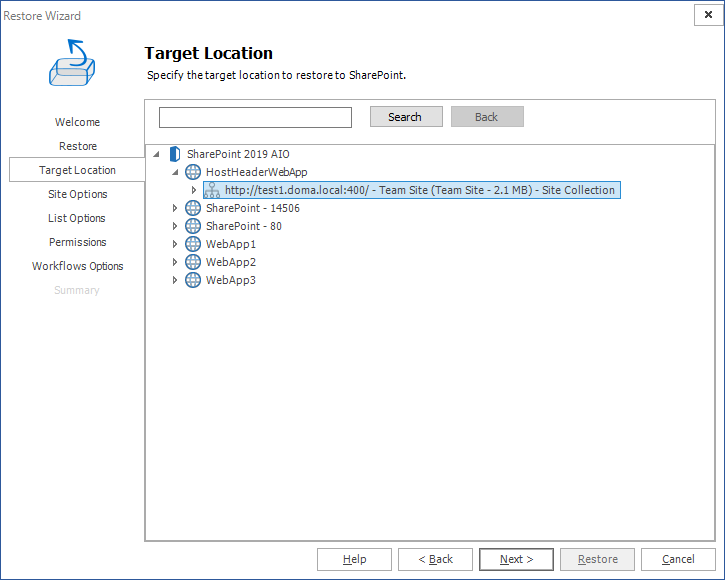The image size is (725, 580).
Task: Click the Next button
Action: (x=516, y=559)
